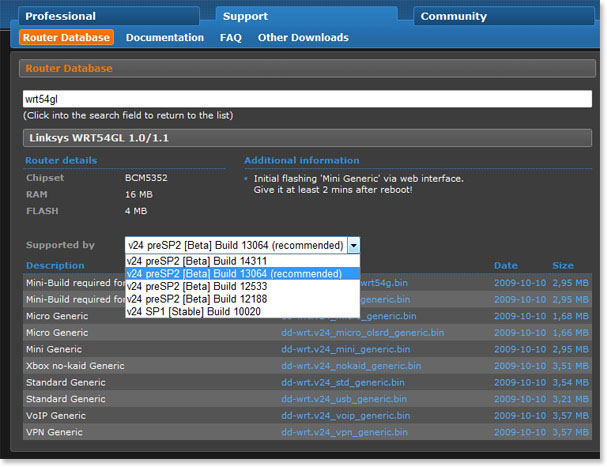The height and width of the screenshot is (467, 607).
Task: Open Other Downloads page
Action: pos(303,37)
